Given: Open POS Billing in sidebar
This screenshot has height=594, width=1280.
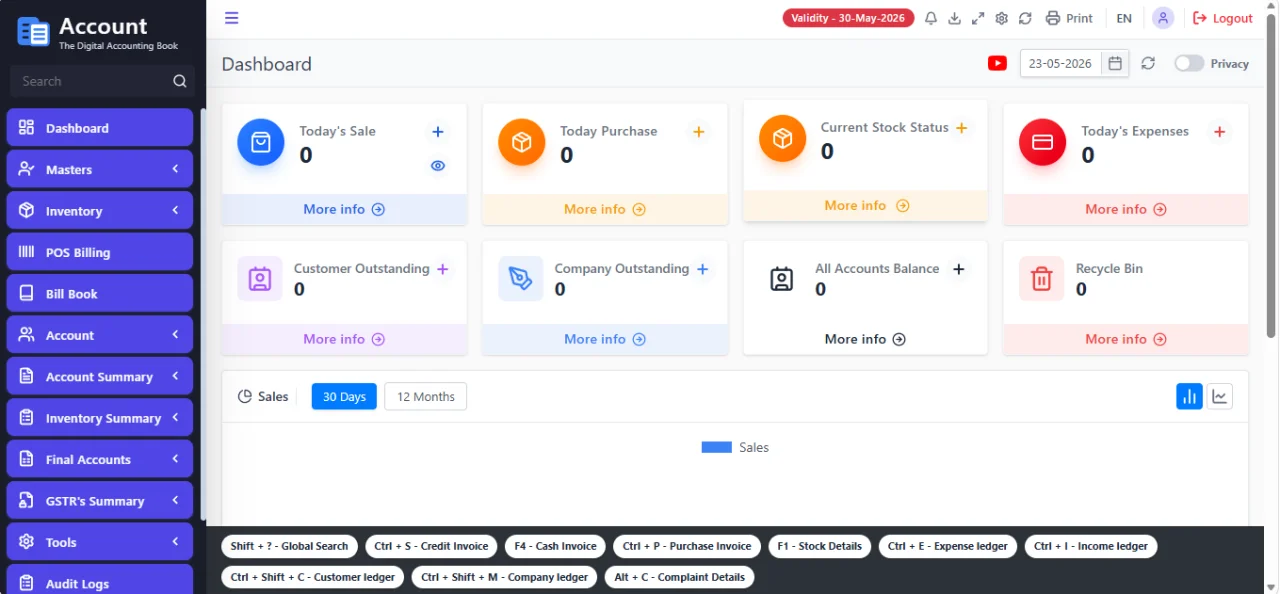Looking at the screenshot, I should click(x=100, y=252).
